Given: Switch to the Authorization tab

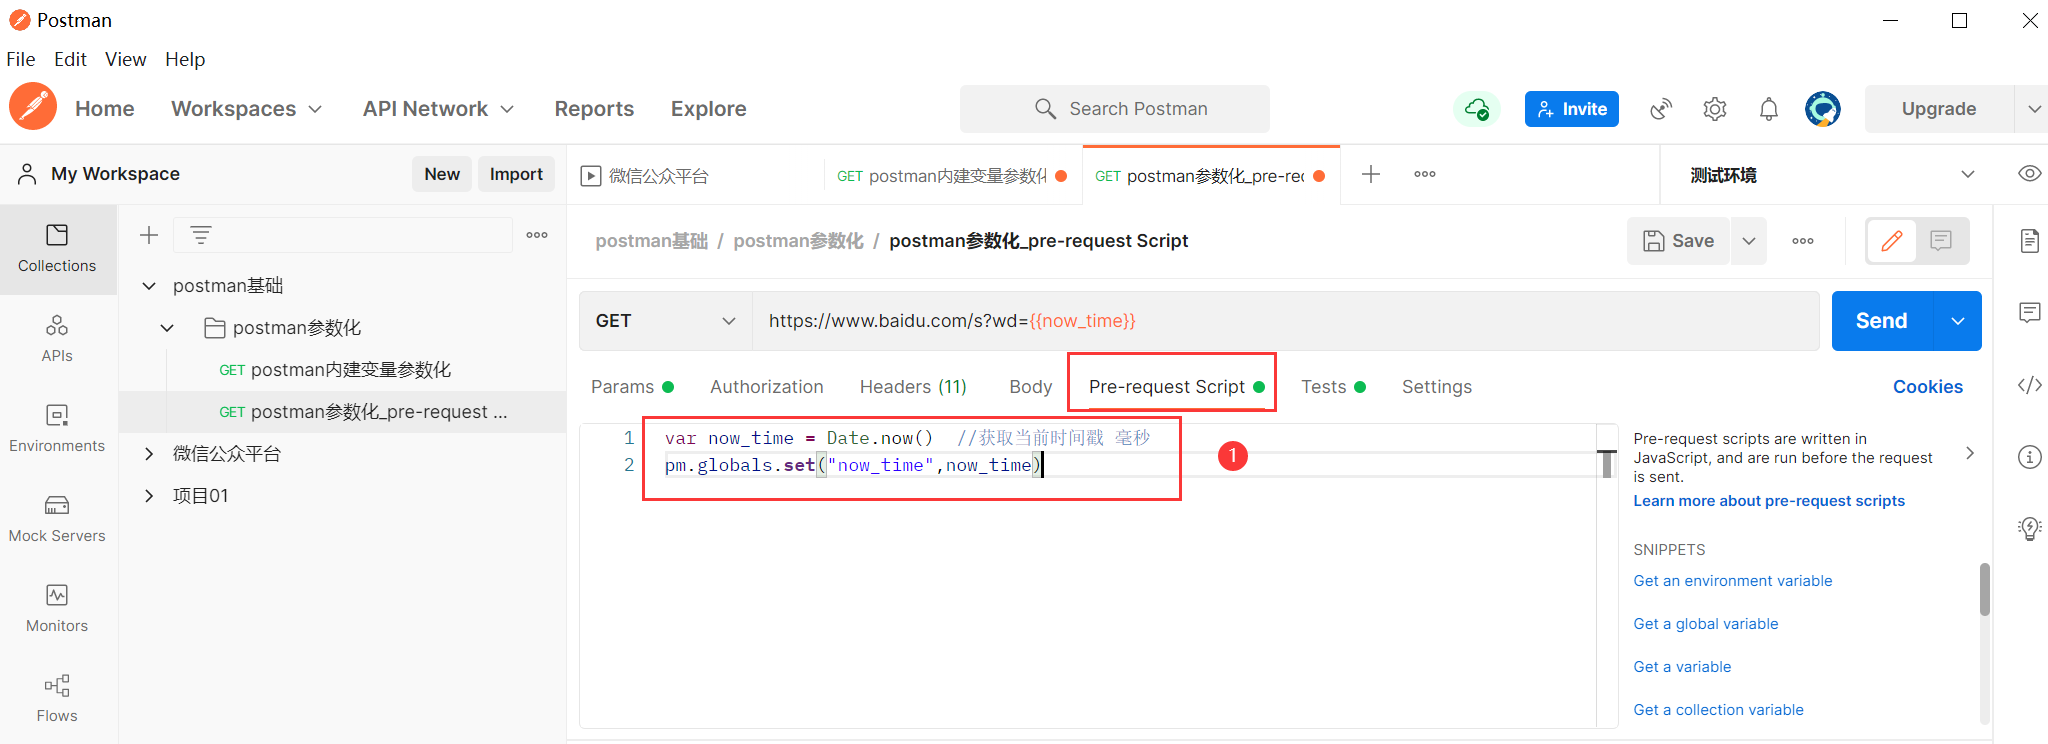Looking at the screenshot, I should click(767, 387).
